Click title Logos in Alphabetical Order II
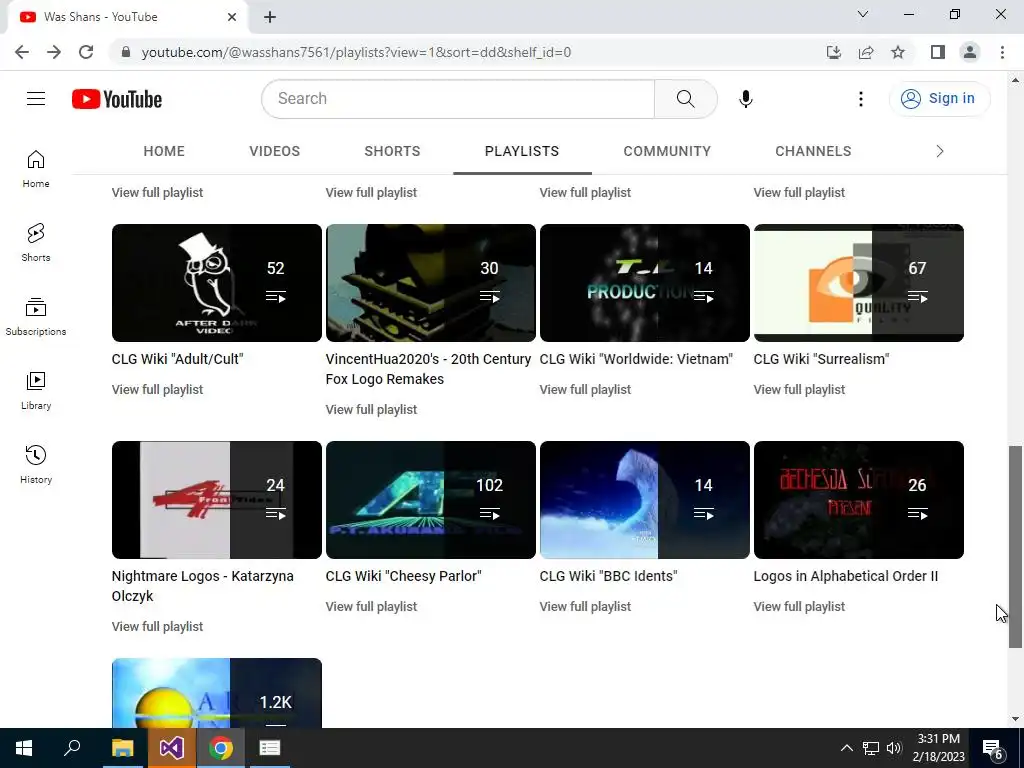This screenshot has width=1024, height=768. click(846, 576)
